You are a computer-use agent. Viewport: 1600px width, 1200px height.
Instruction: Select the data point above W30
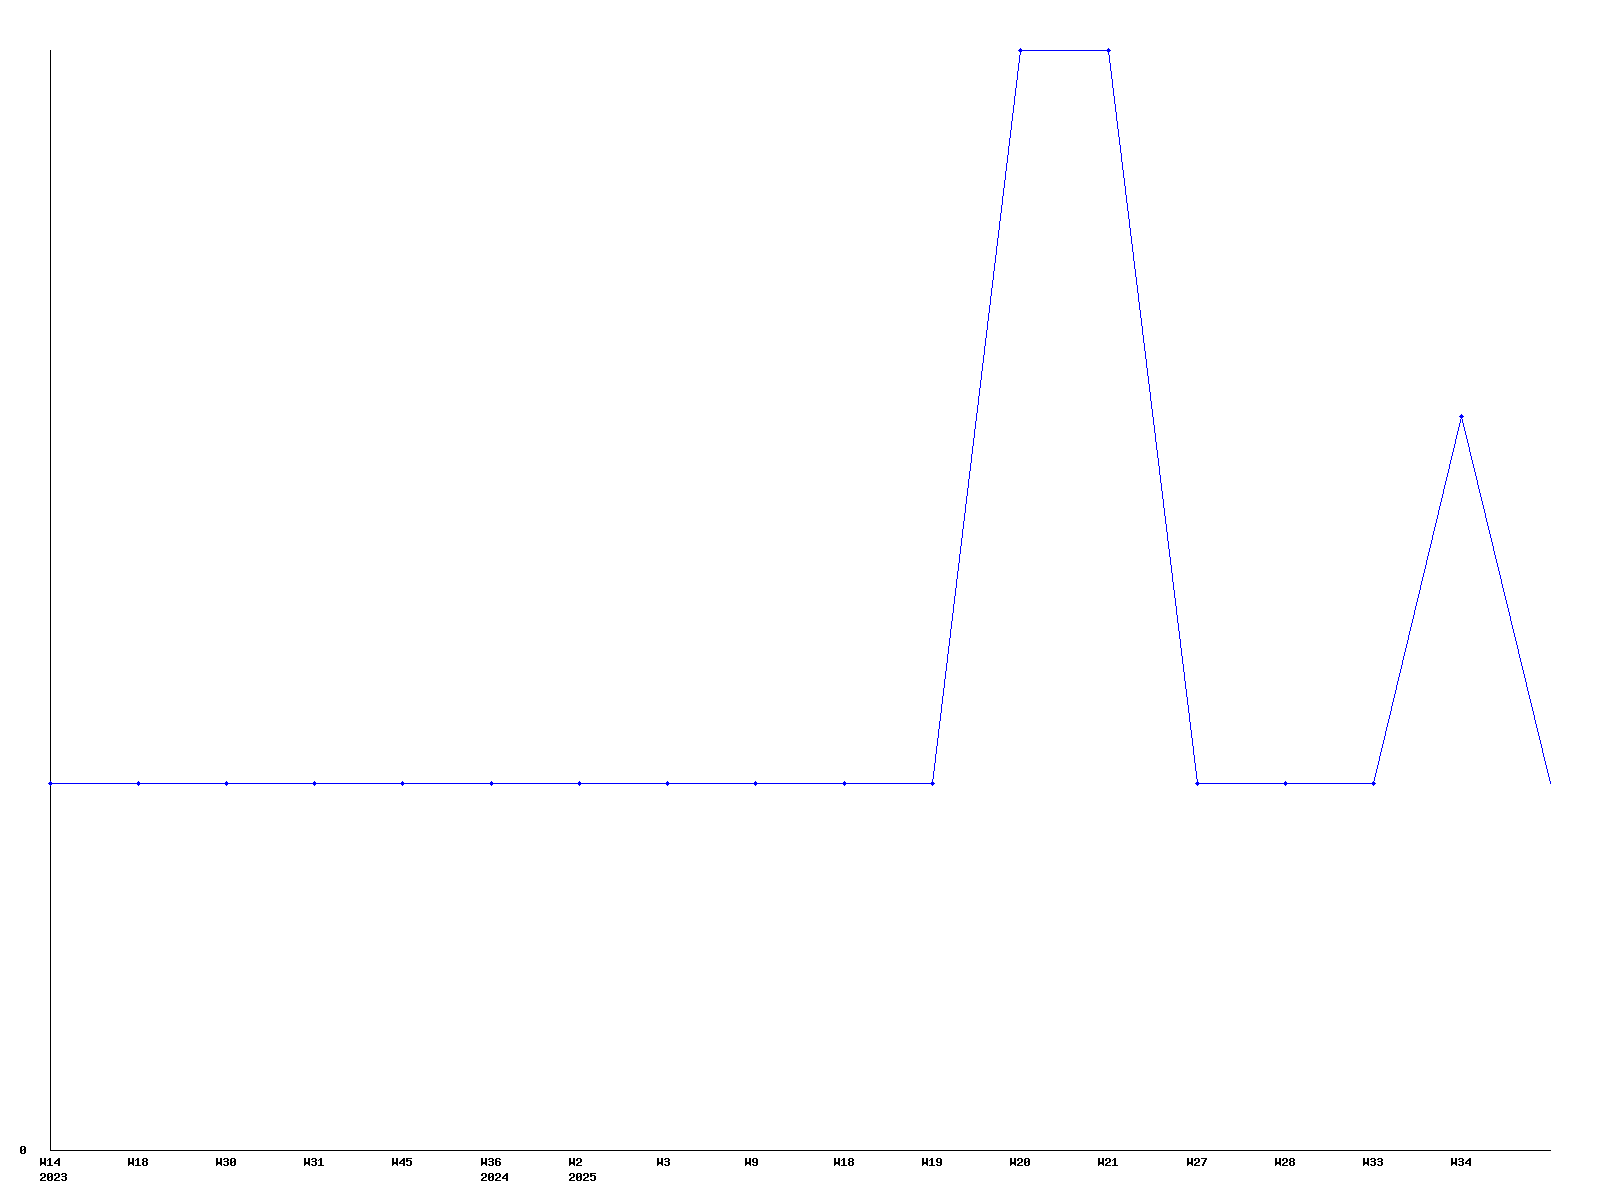[226, 783]
